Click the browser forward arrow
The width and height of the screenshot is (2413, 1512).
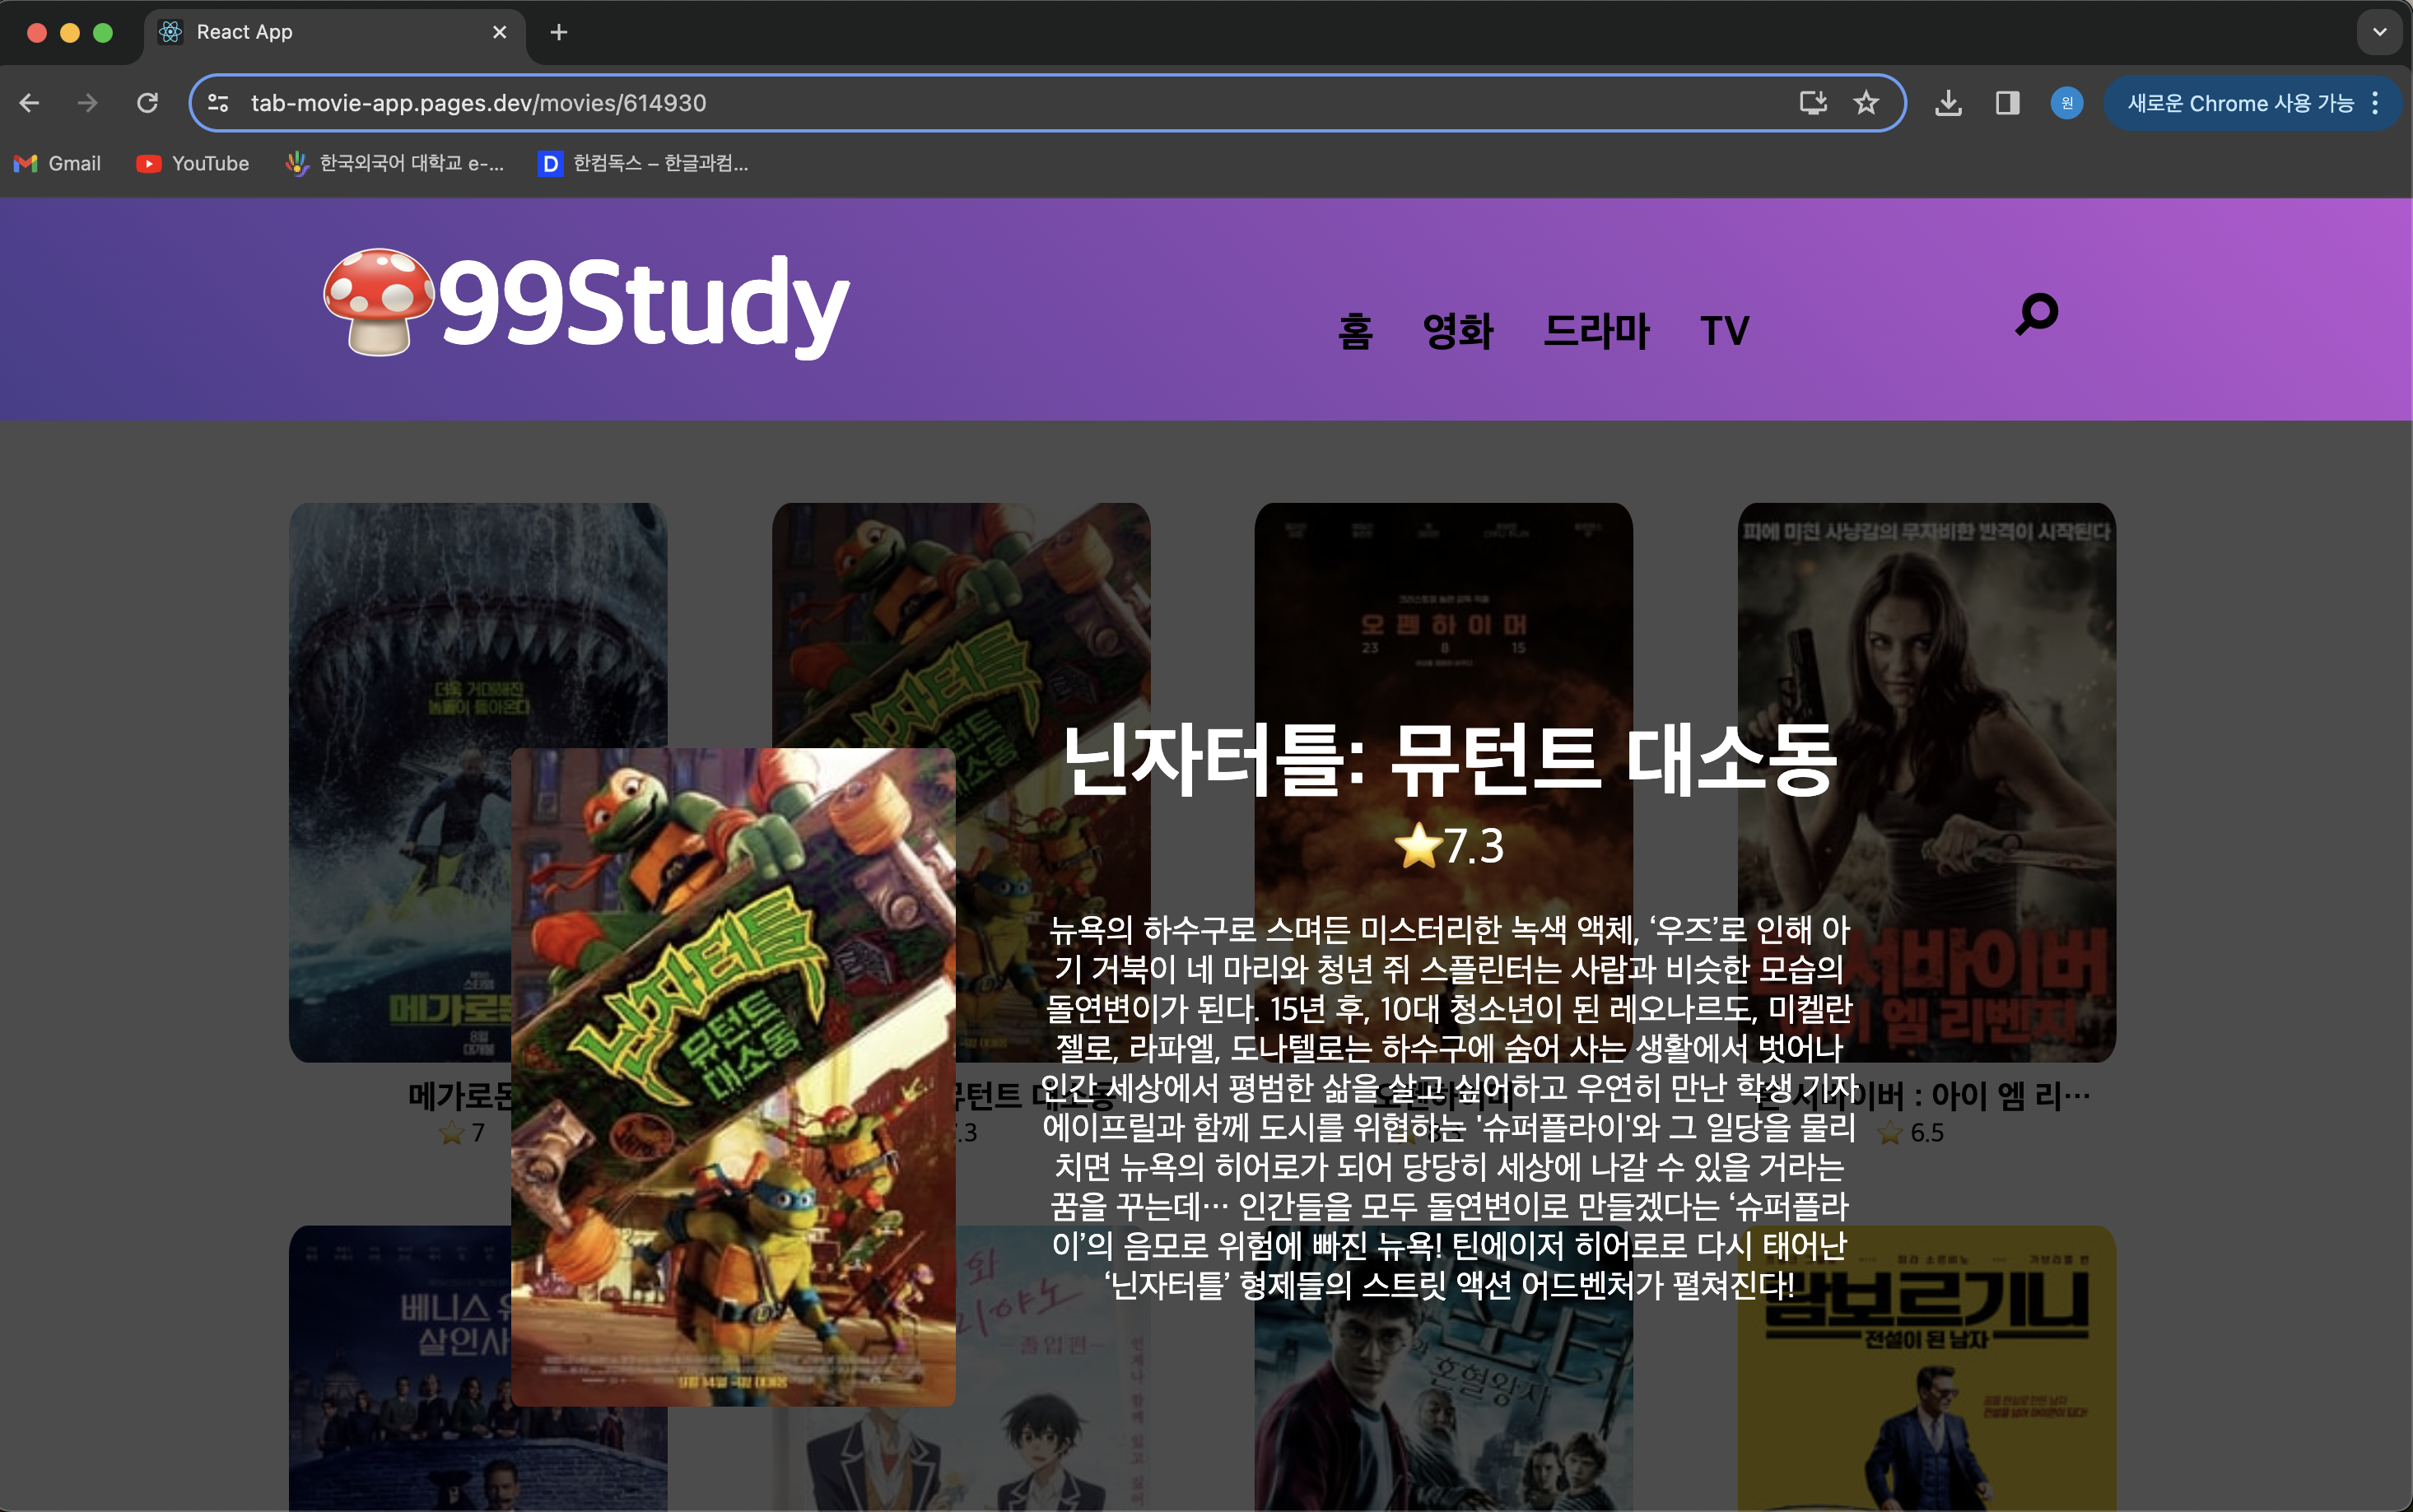pos(88,103)
